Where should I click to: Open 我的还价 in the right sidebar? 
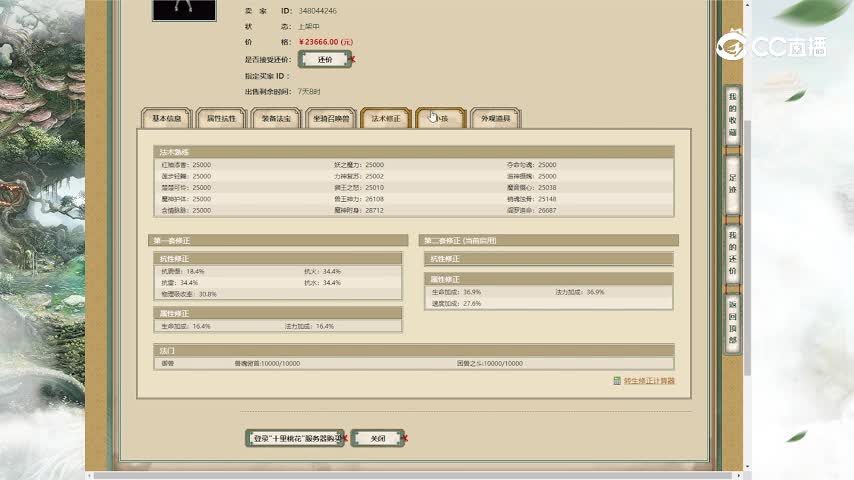[x=732, y=252]
